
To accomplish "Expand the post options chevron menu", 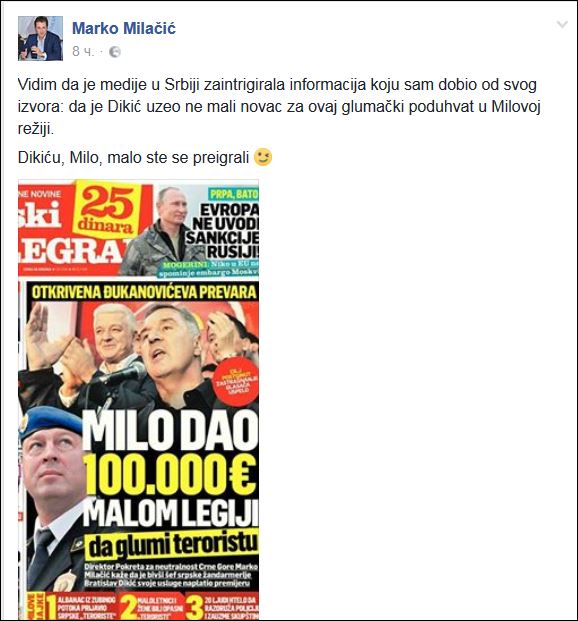I will pos(562,25).
